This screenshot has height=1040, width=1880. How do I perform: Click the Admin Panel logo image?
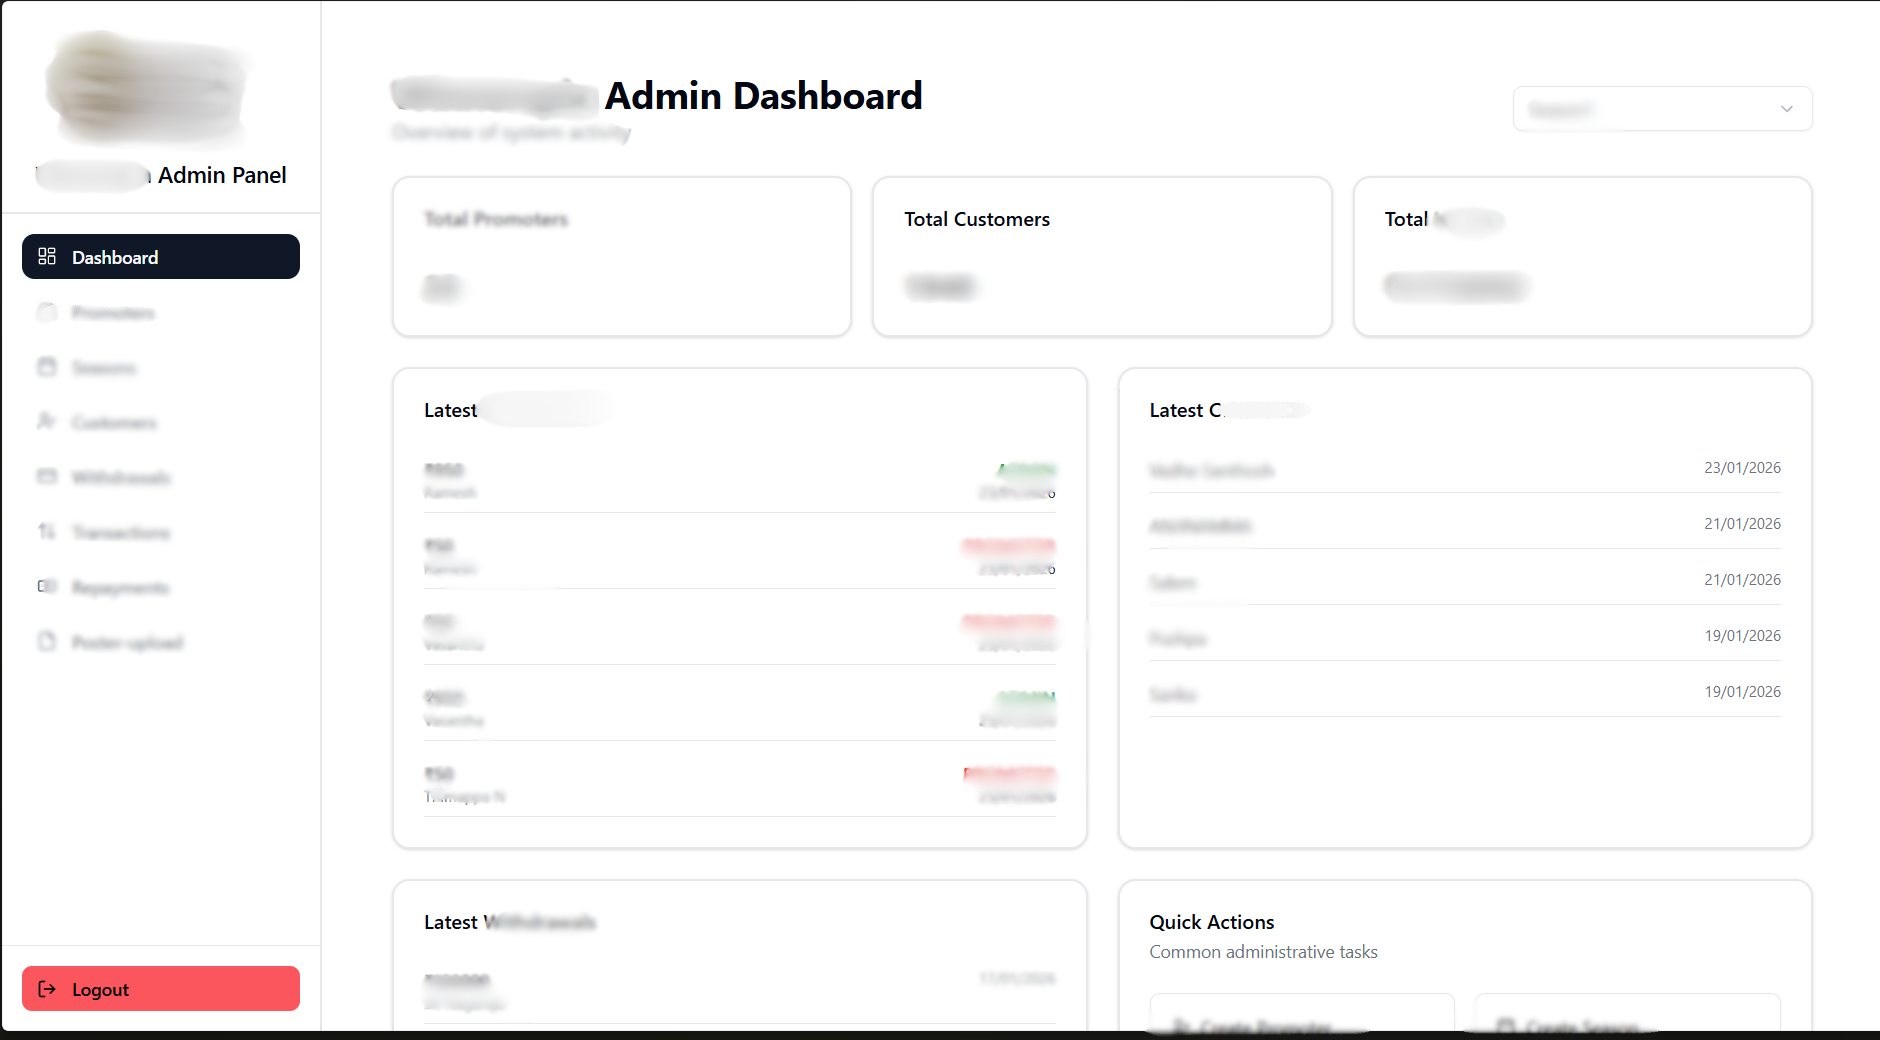pyautogui.click(x=148, y=88)
